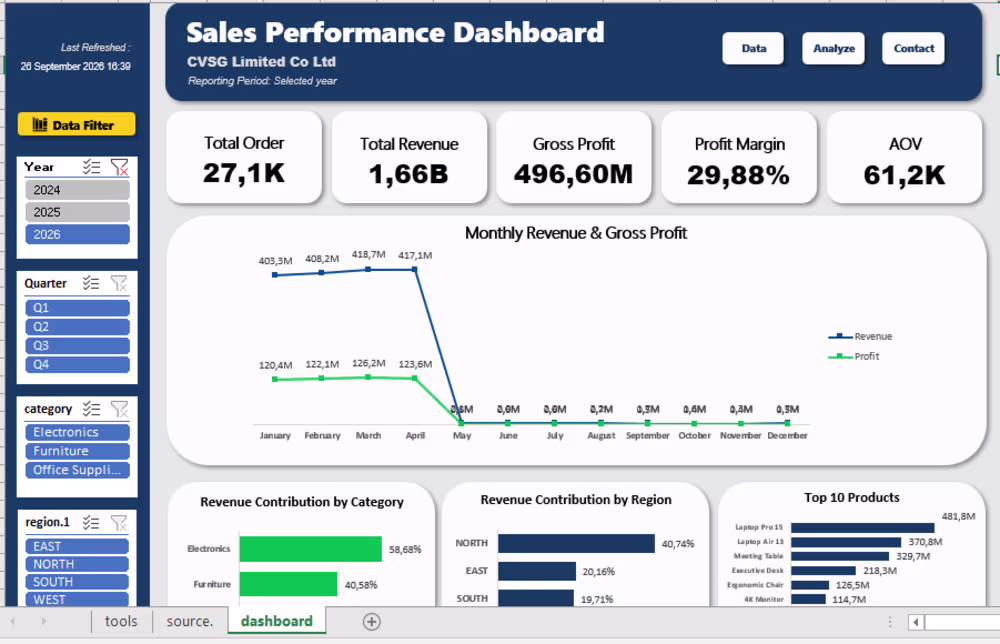1000x644 pixels.
Task: Toggle multi-select on the category slicer
Action: pos(91,409)
